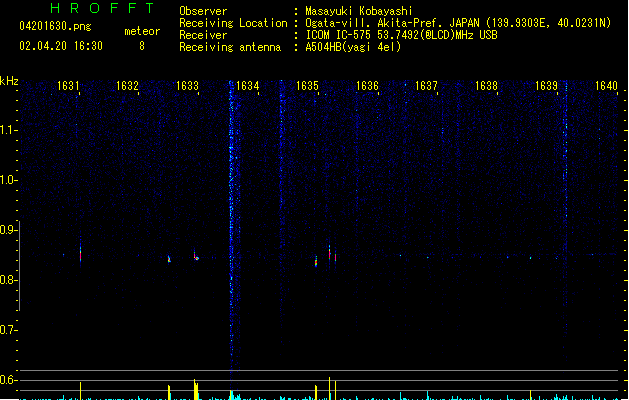Click the meteor echo at 1631
This screenshot has width=629, height=400.
(x=80, y=253)
